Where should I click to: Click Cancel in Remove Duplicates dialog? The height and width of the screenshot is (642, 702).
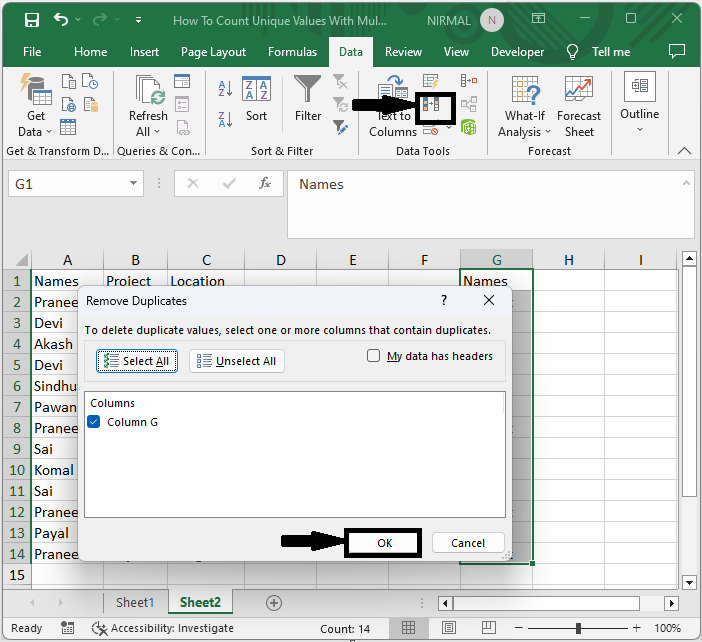coord(468,543)
